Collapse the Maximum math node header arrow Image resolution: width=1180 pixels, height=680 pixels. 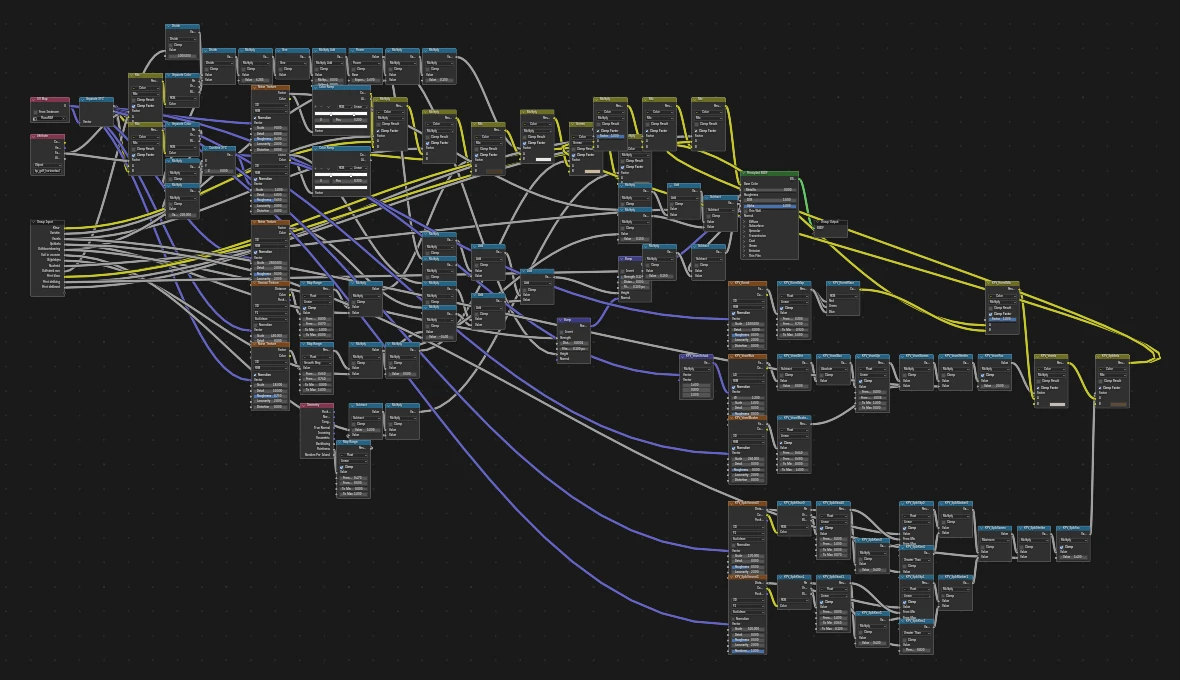981,528
